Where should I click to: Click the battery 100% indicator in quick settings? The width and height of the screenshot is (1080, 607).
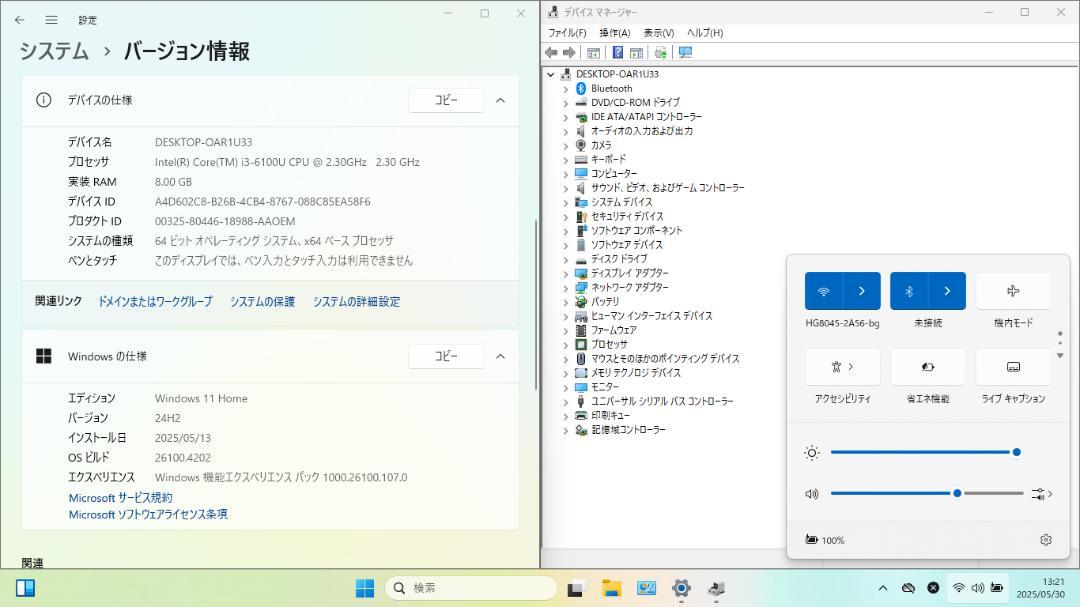pos(824,540)
